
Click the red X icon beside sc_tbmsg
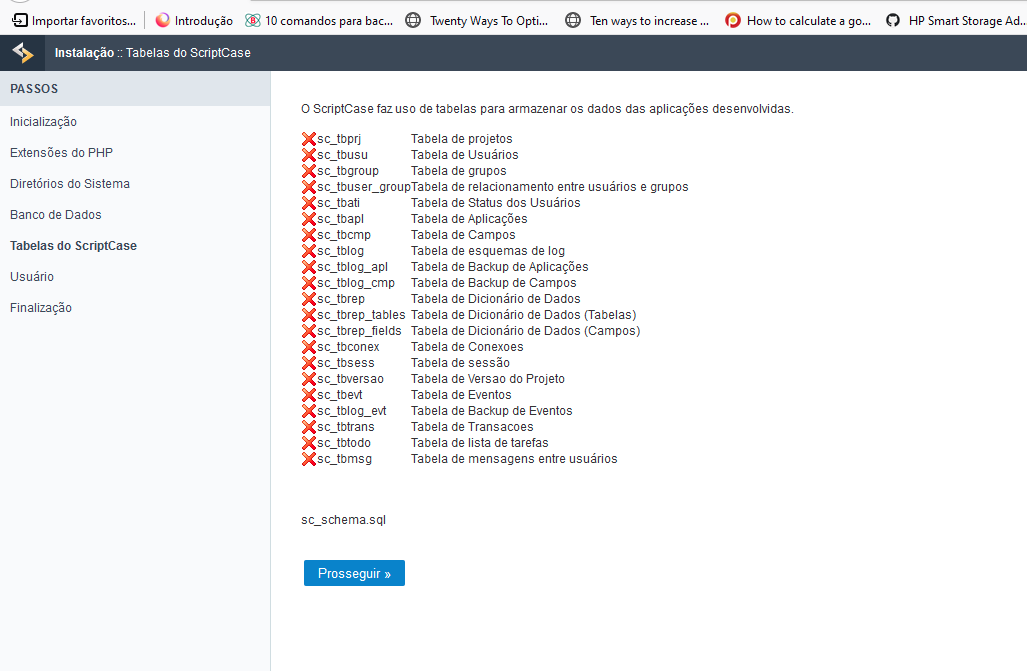(x=308, y=459)
